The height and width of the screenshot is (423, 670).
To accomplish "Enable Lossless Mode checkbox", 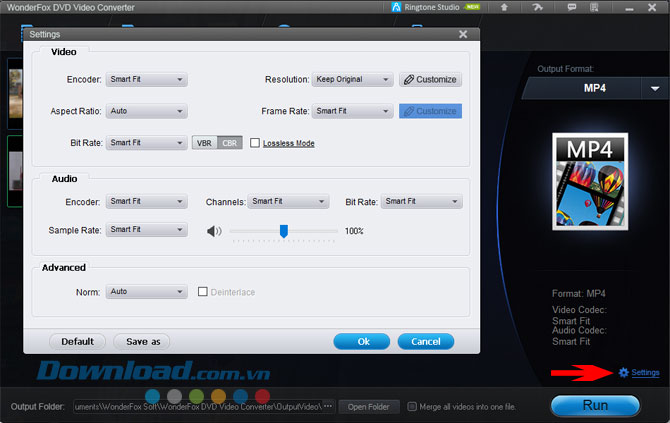I will (x=255, y=143).
